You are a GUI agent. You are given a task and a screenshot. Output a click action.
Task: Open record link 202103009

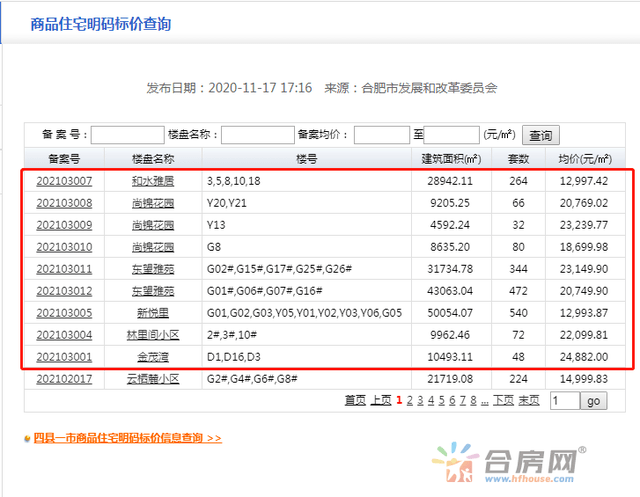(64, 225)
